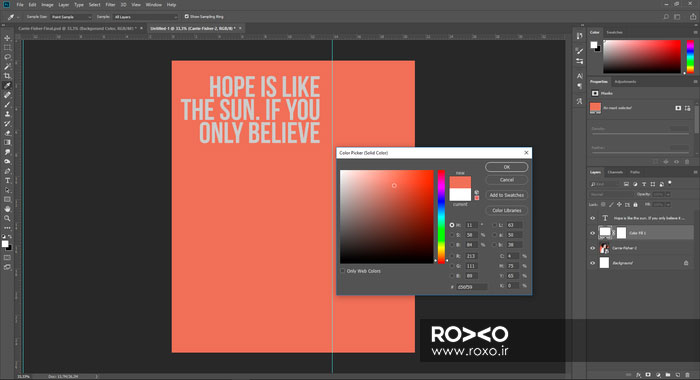700x380 pixels.
Task: Hide the Color Fill 1 layer
Action: click(x=592, y=233)
